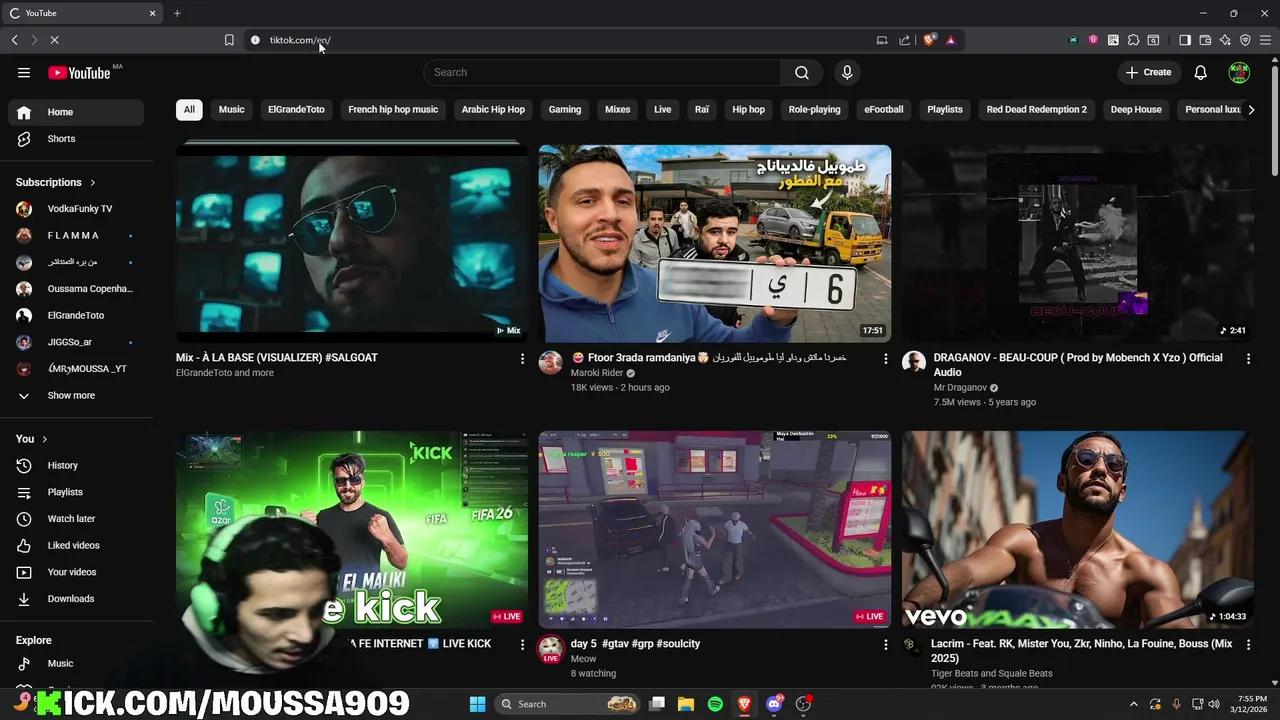The height and width of the screenshot is (720, 1280).
Task: Open Brave Leo AI sparkle icon
Action: 1225,40
